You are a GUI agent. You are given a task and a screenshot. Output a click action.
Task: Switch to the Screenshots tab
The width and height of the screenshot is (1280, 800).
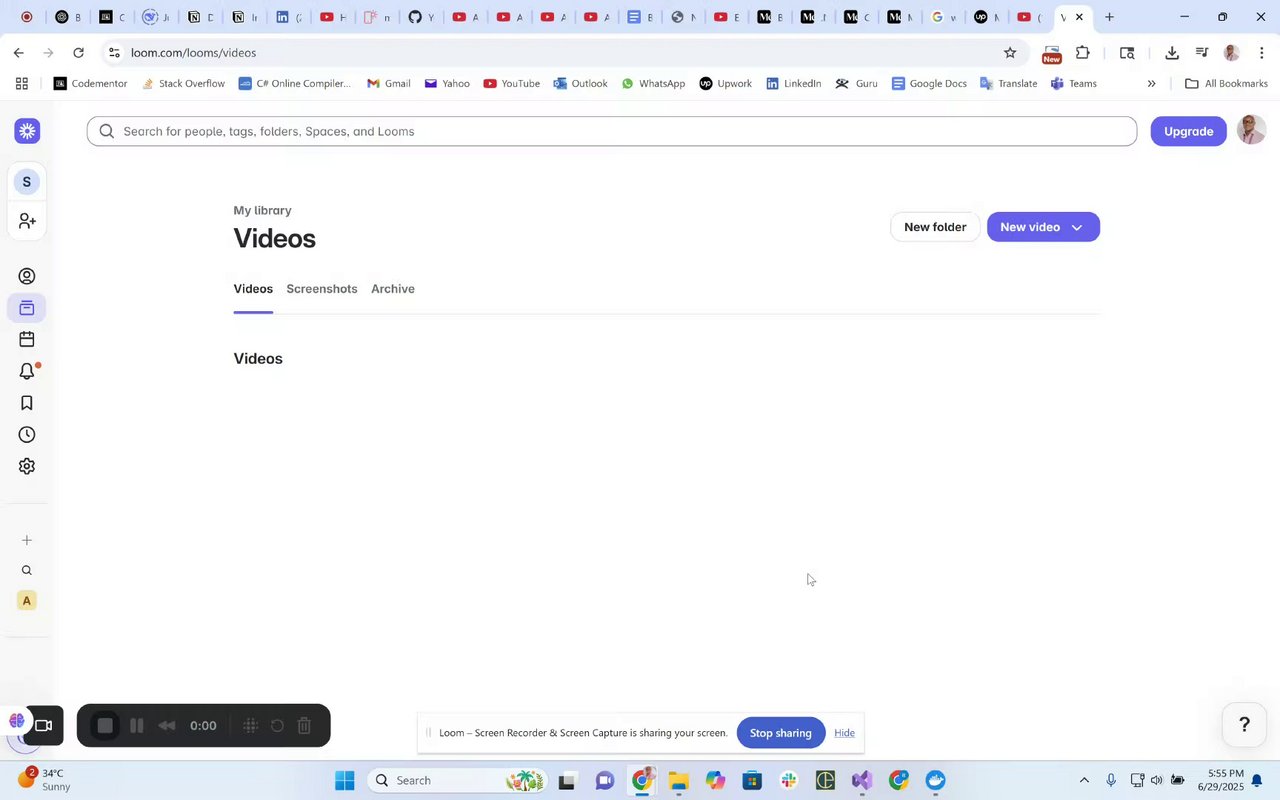(322, 289)
